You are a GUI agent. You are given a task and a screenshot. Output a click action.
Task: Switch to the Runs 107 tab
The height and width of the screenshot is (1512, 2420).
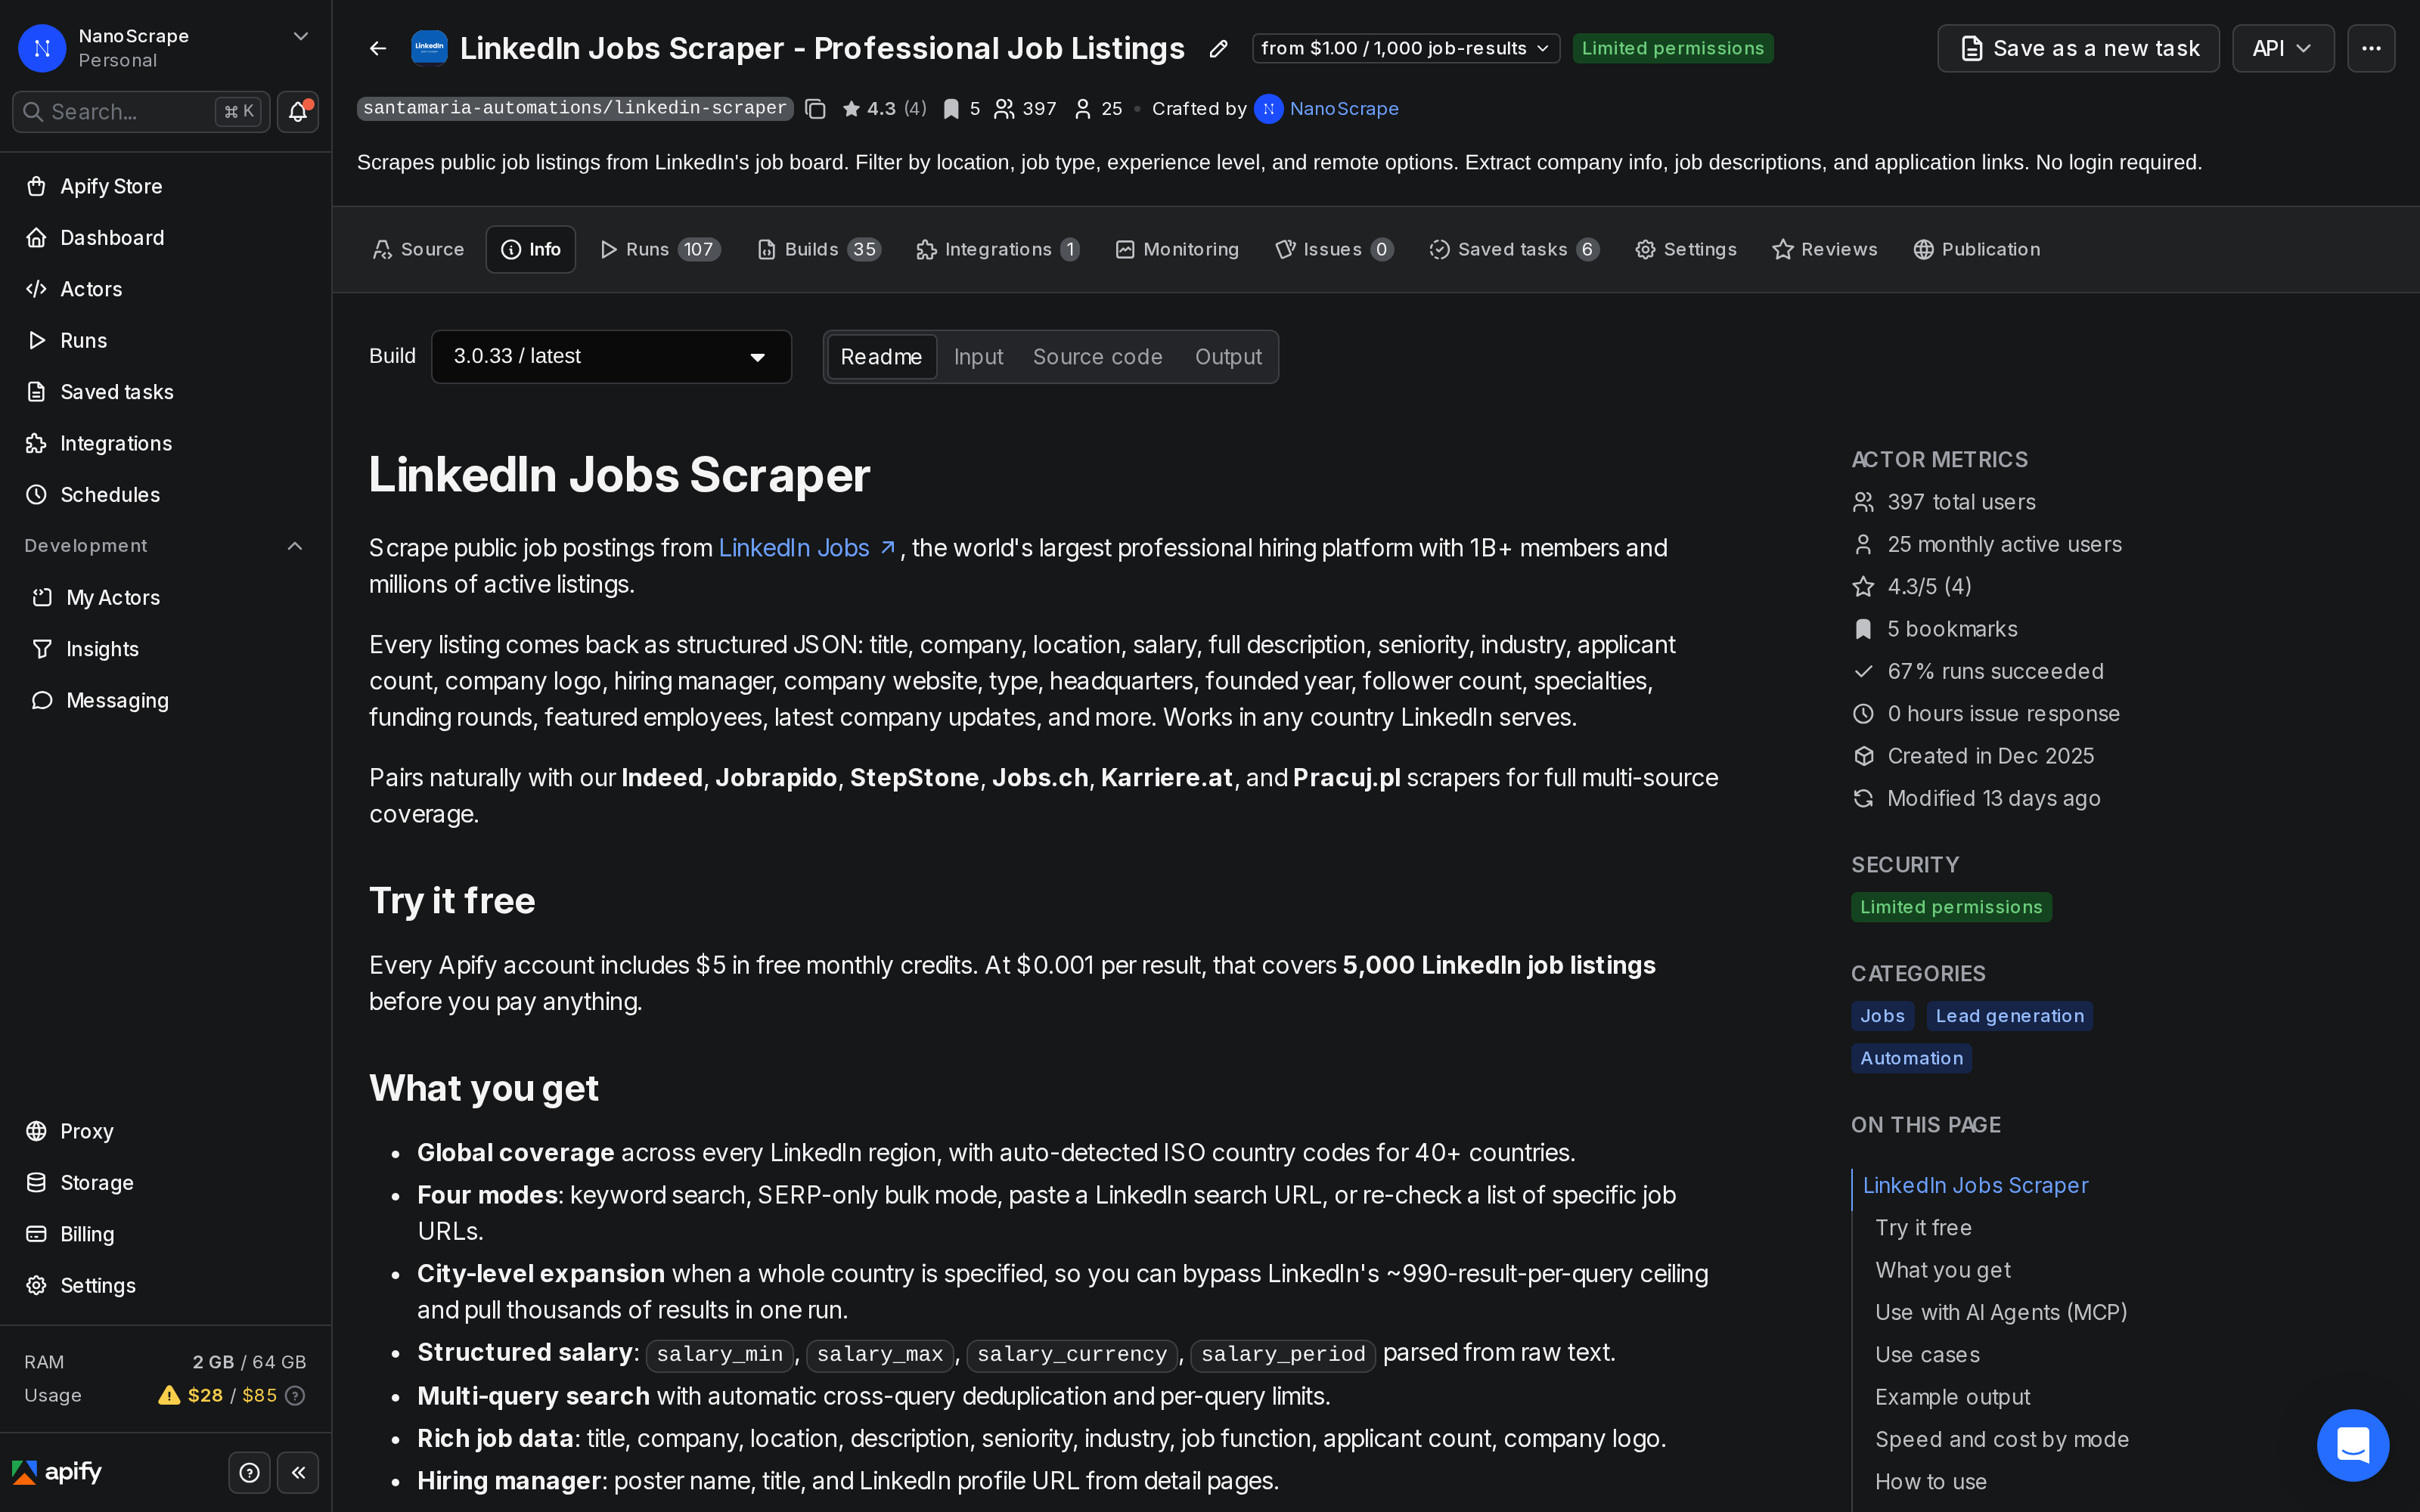[660, 249]
